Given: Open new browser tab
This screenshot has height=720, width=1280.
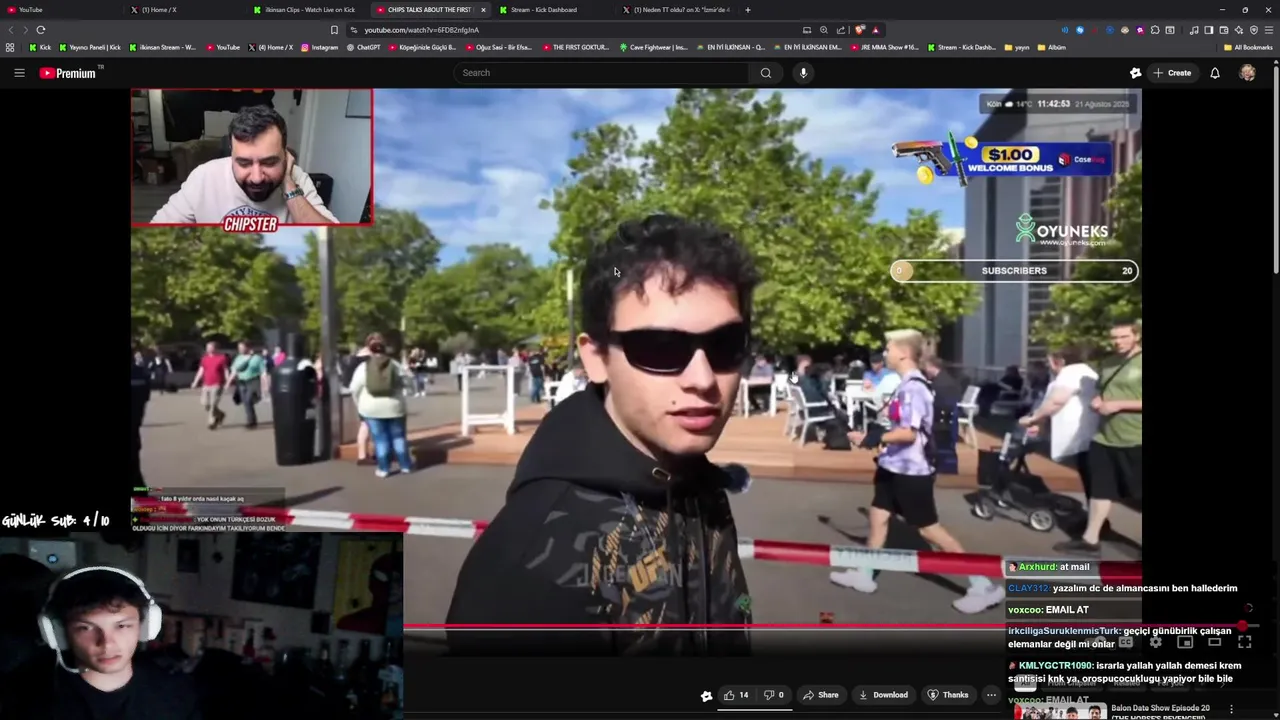Looking at the screenshot, I should pyautogui.click(x=747, y=10).
